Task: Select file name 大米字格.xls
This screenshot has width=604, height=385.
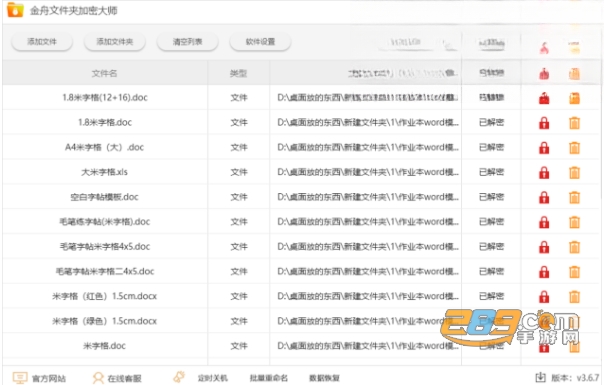Action: [104, 172]
